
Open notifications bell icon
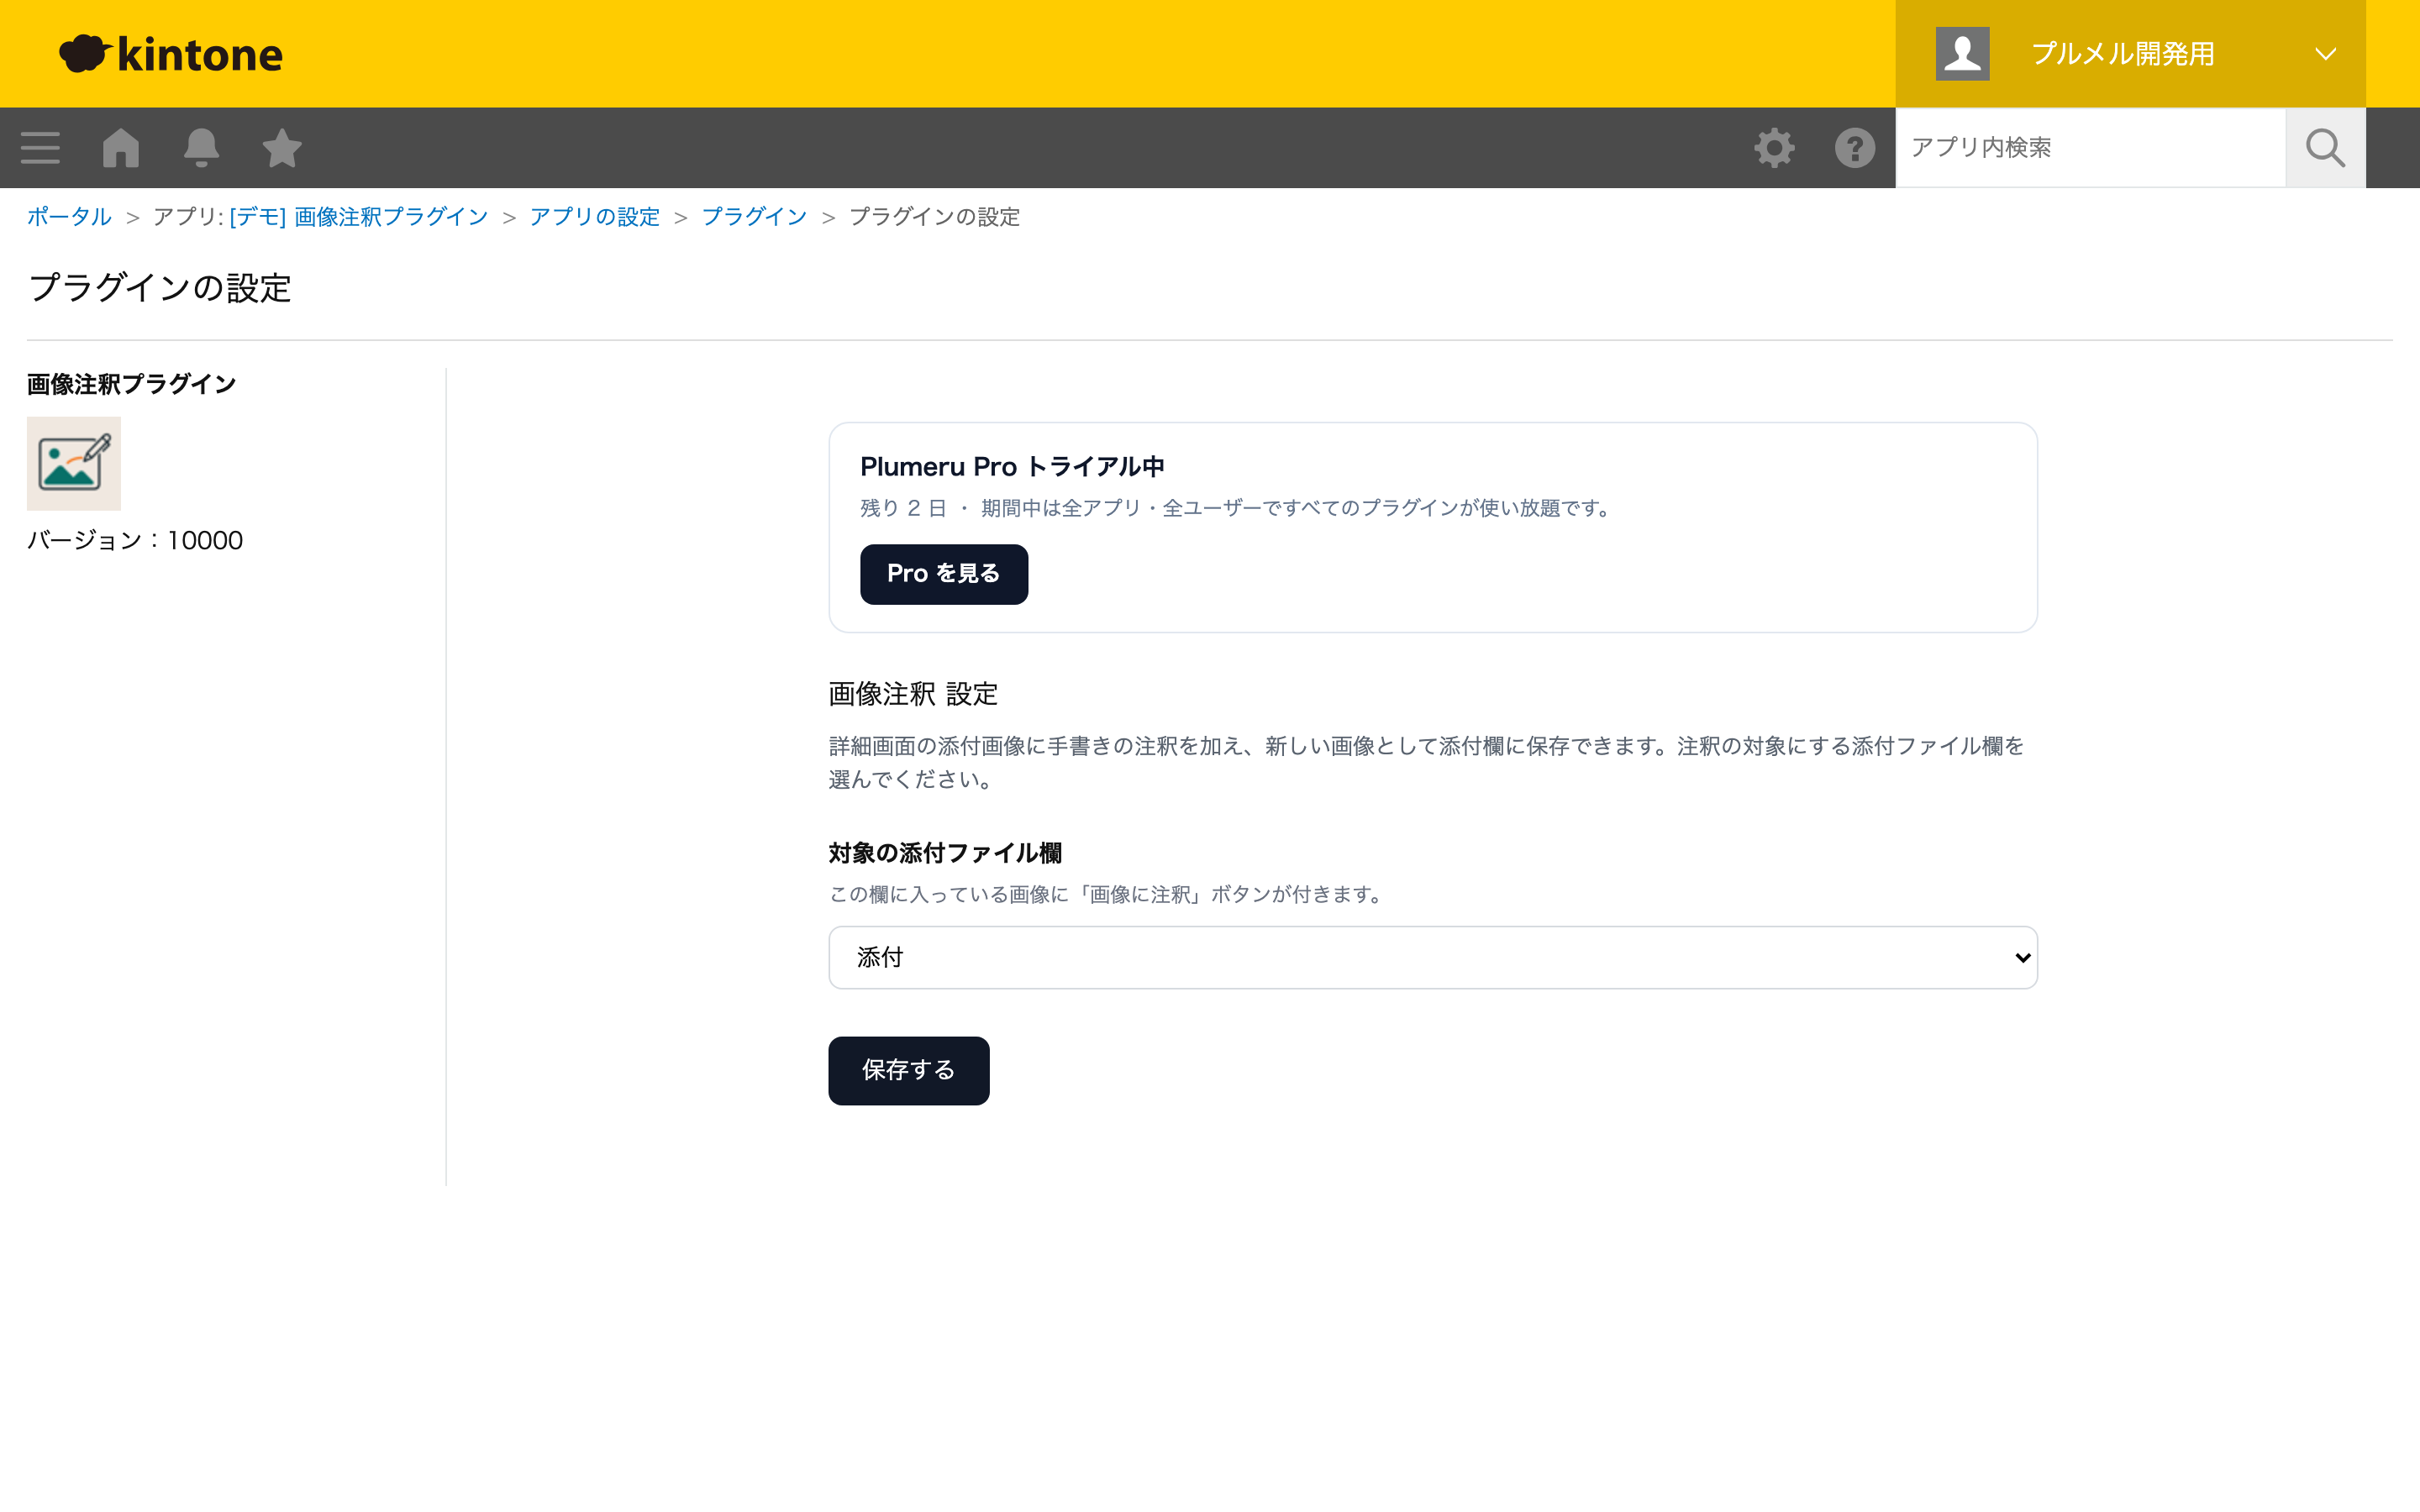tap(201, 148)
